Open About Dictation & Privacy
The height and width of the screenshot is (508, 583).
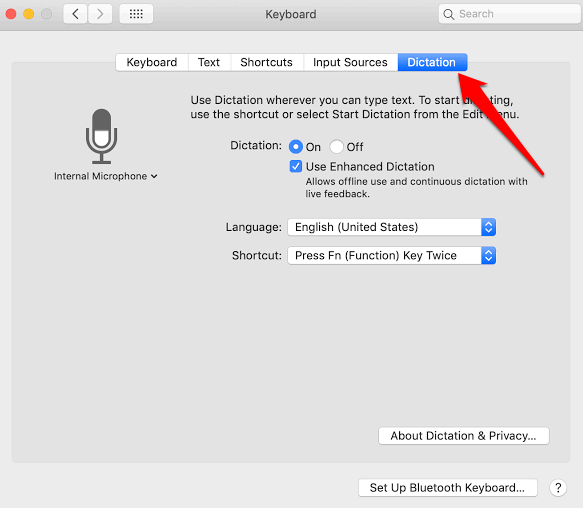point(464,435)
